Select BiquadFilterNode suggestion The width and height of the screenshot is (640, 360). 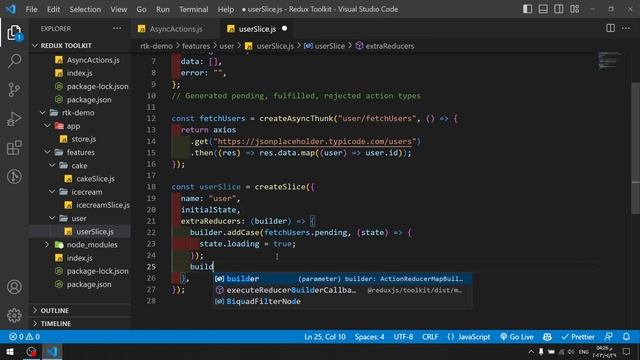(343, 302)
